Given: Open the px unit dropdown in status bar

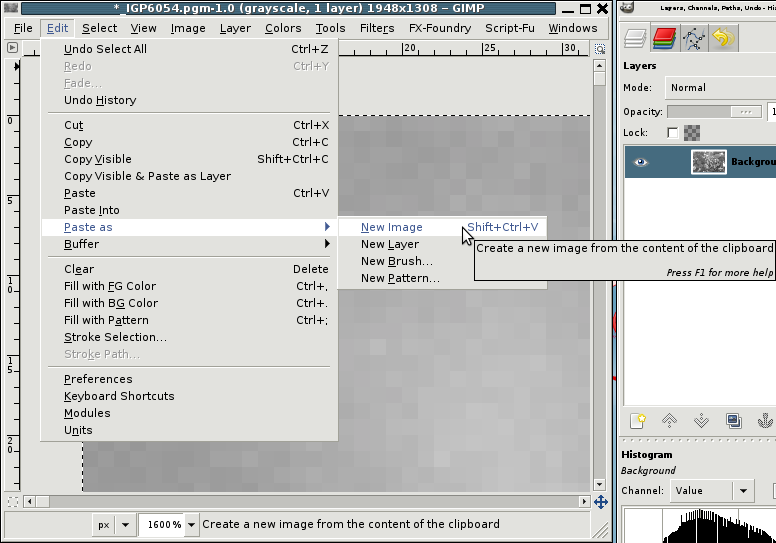Looking at the screenshot, I should [x=113, y=524].
